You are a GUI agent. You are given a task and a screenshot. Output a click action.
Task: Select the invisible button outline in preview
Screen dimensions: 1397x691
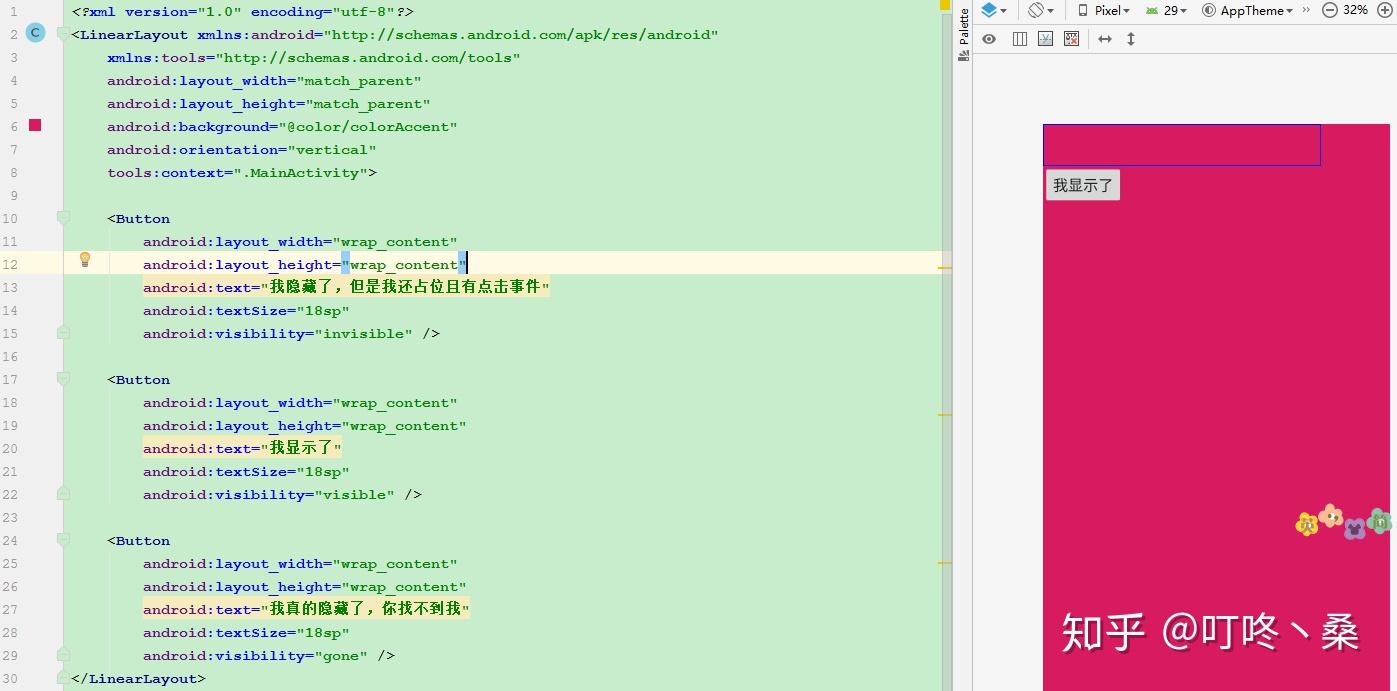coord(1181,145)
